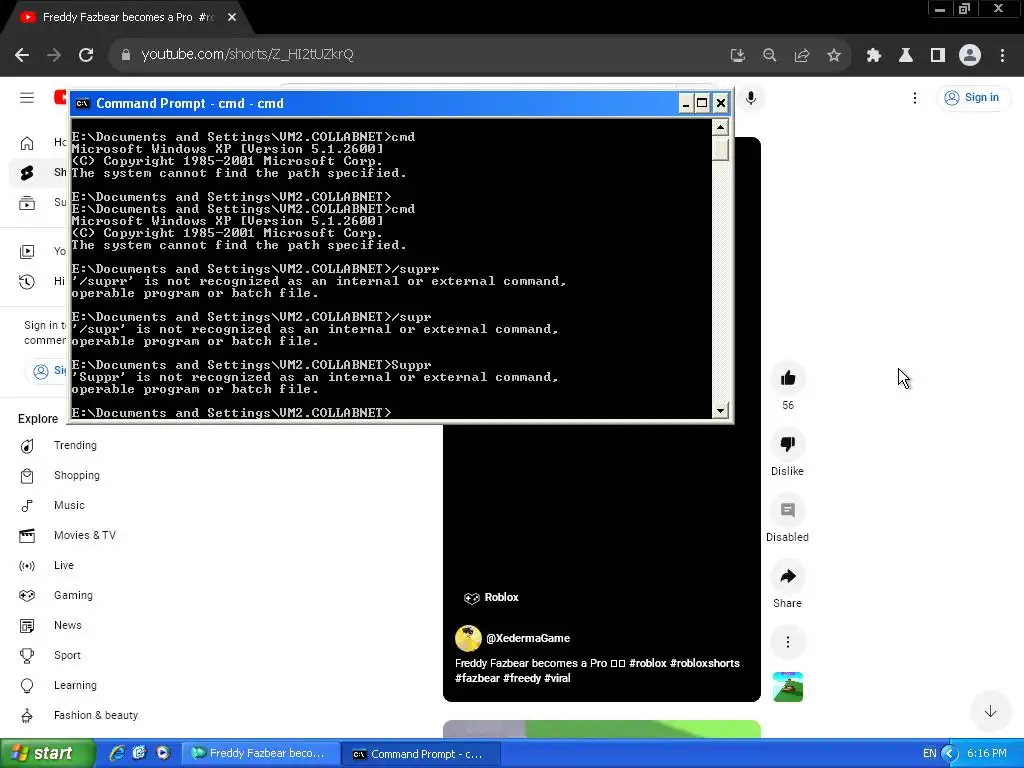Viewport: 1024px width, 768px height.
Task: Open Gaming in Explore
Action: (73, 596)
